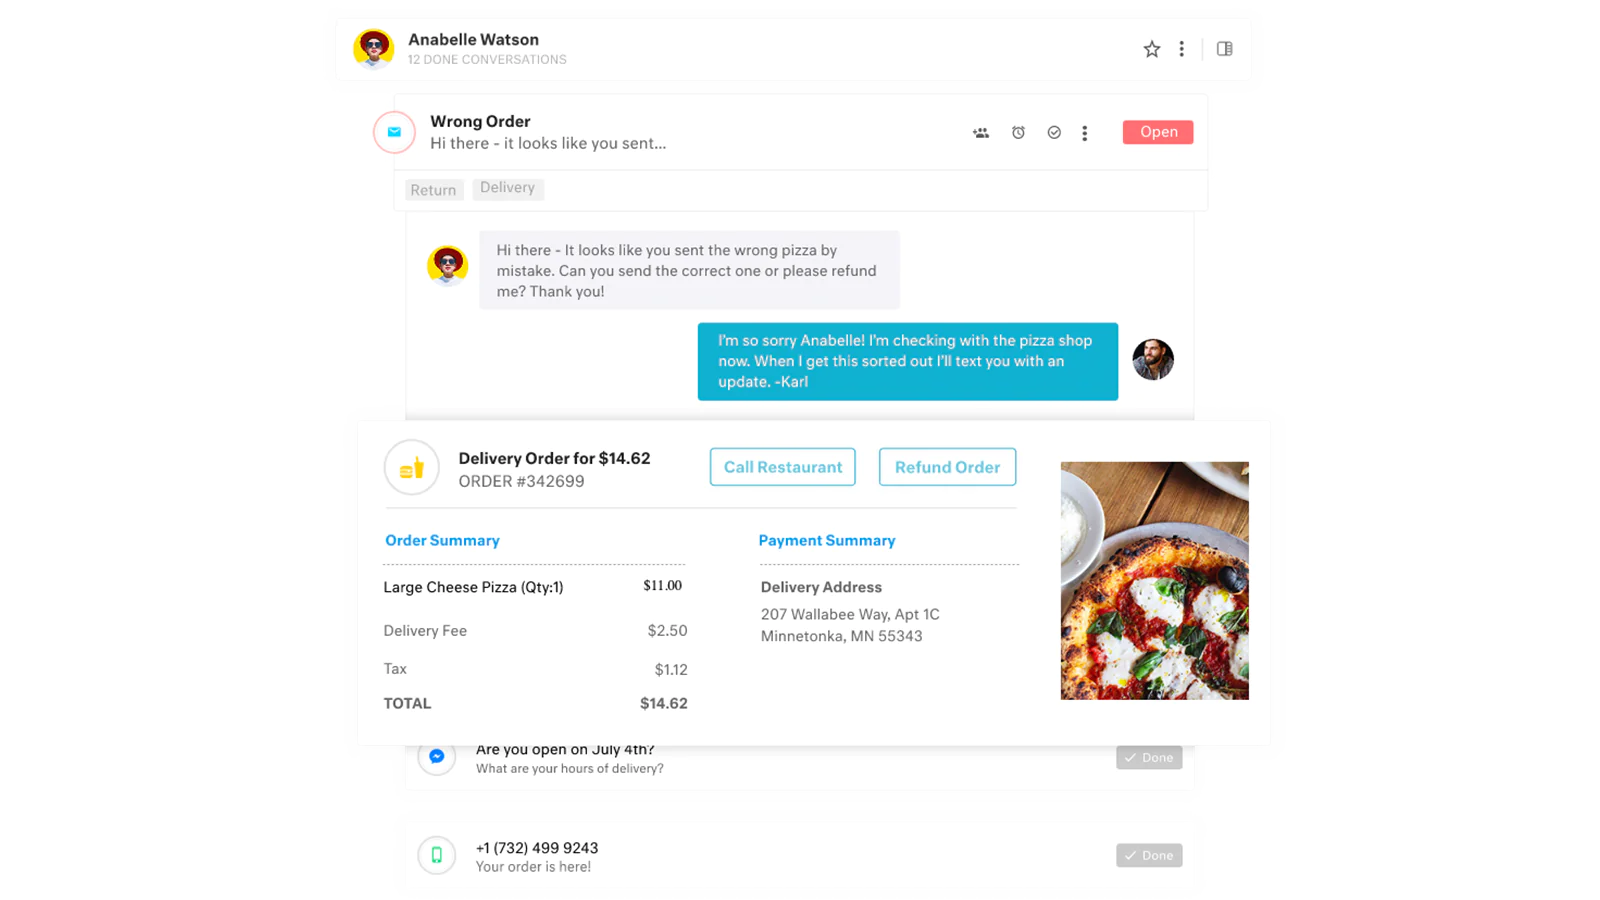The image size is (1600, 900).
Task: Toggle the side panel layout icon
Action: (x=1224, y=49)
